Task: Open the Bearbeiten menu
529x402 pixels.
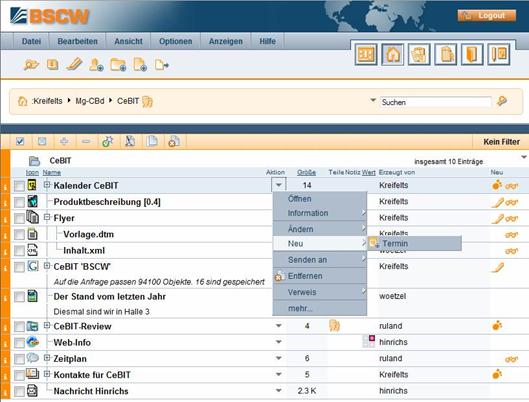Action: 77,41
